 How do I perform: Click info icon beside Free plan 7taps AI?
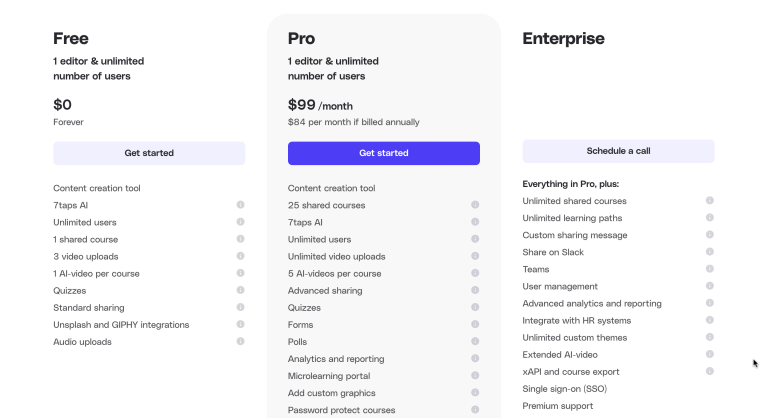(240, 205)
